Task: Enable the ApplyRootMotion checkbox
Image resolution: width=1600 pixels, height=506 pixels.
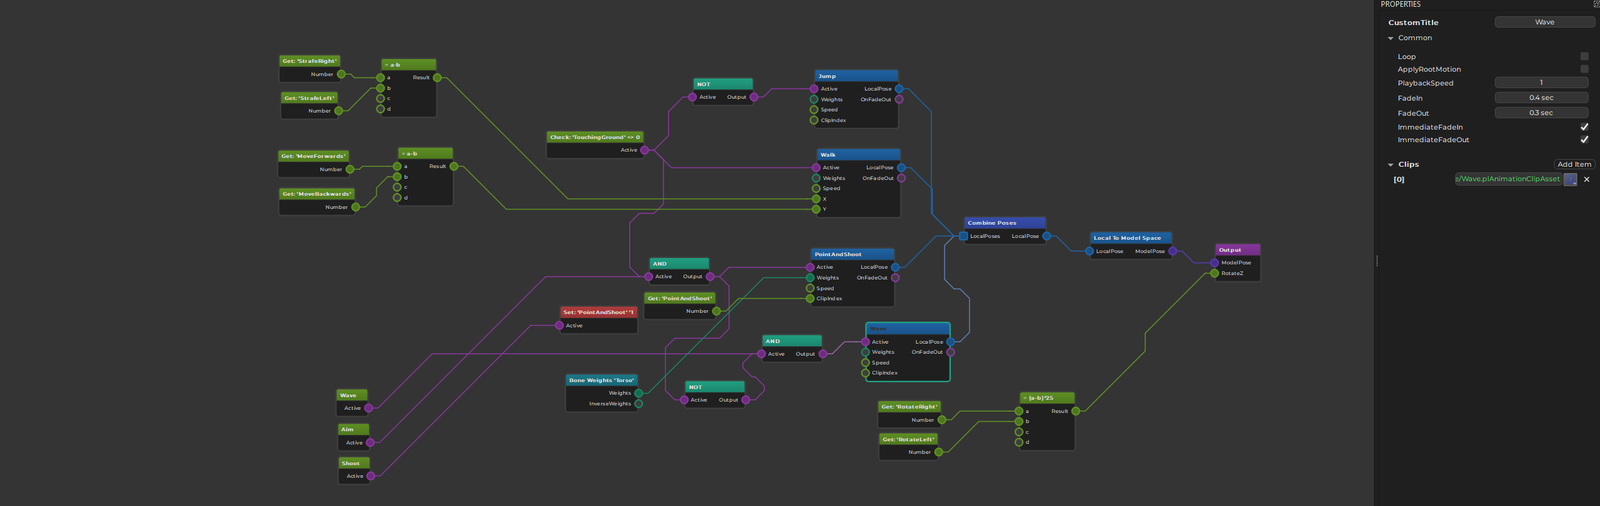Action: click(1584, 69)
